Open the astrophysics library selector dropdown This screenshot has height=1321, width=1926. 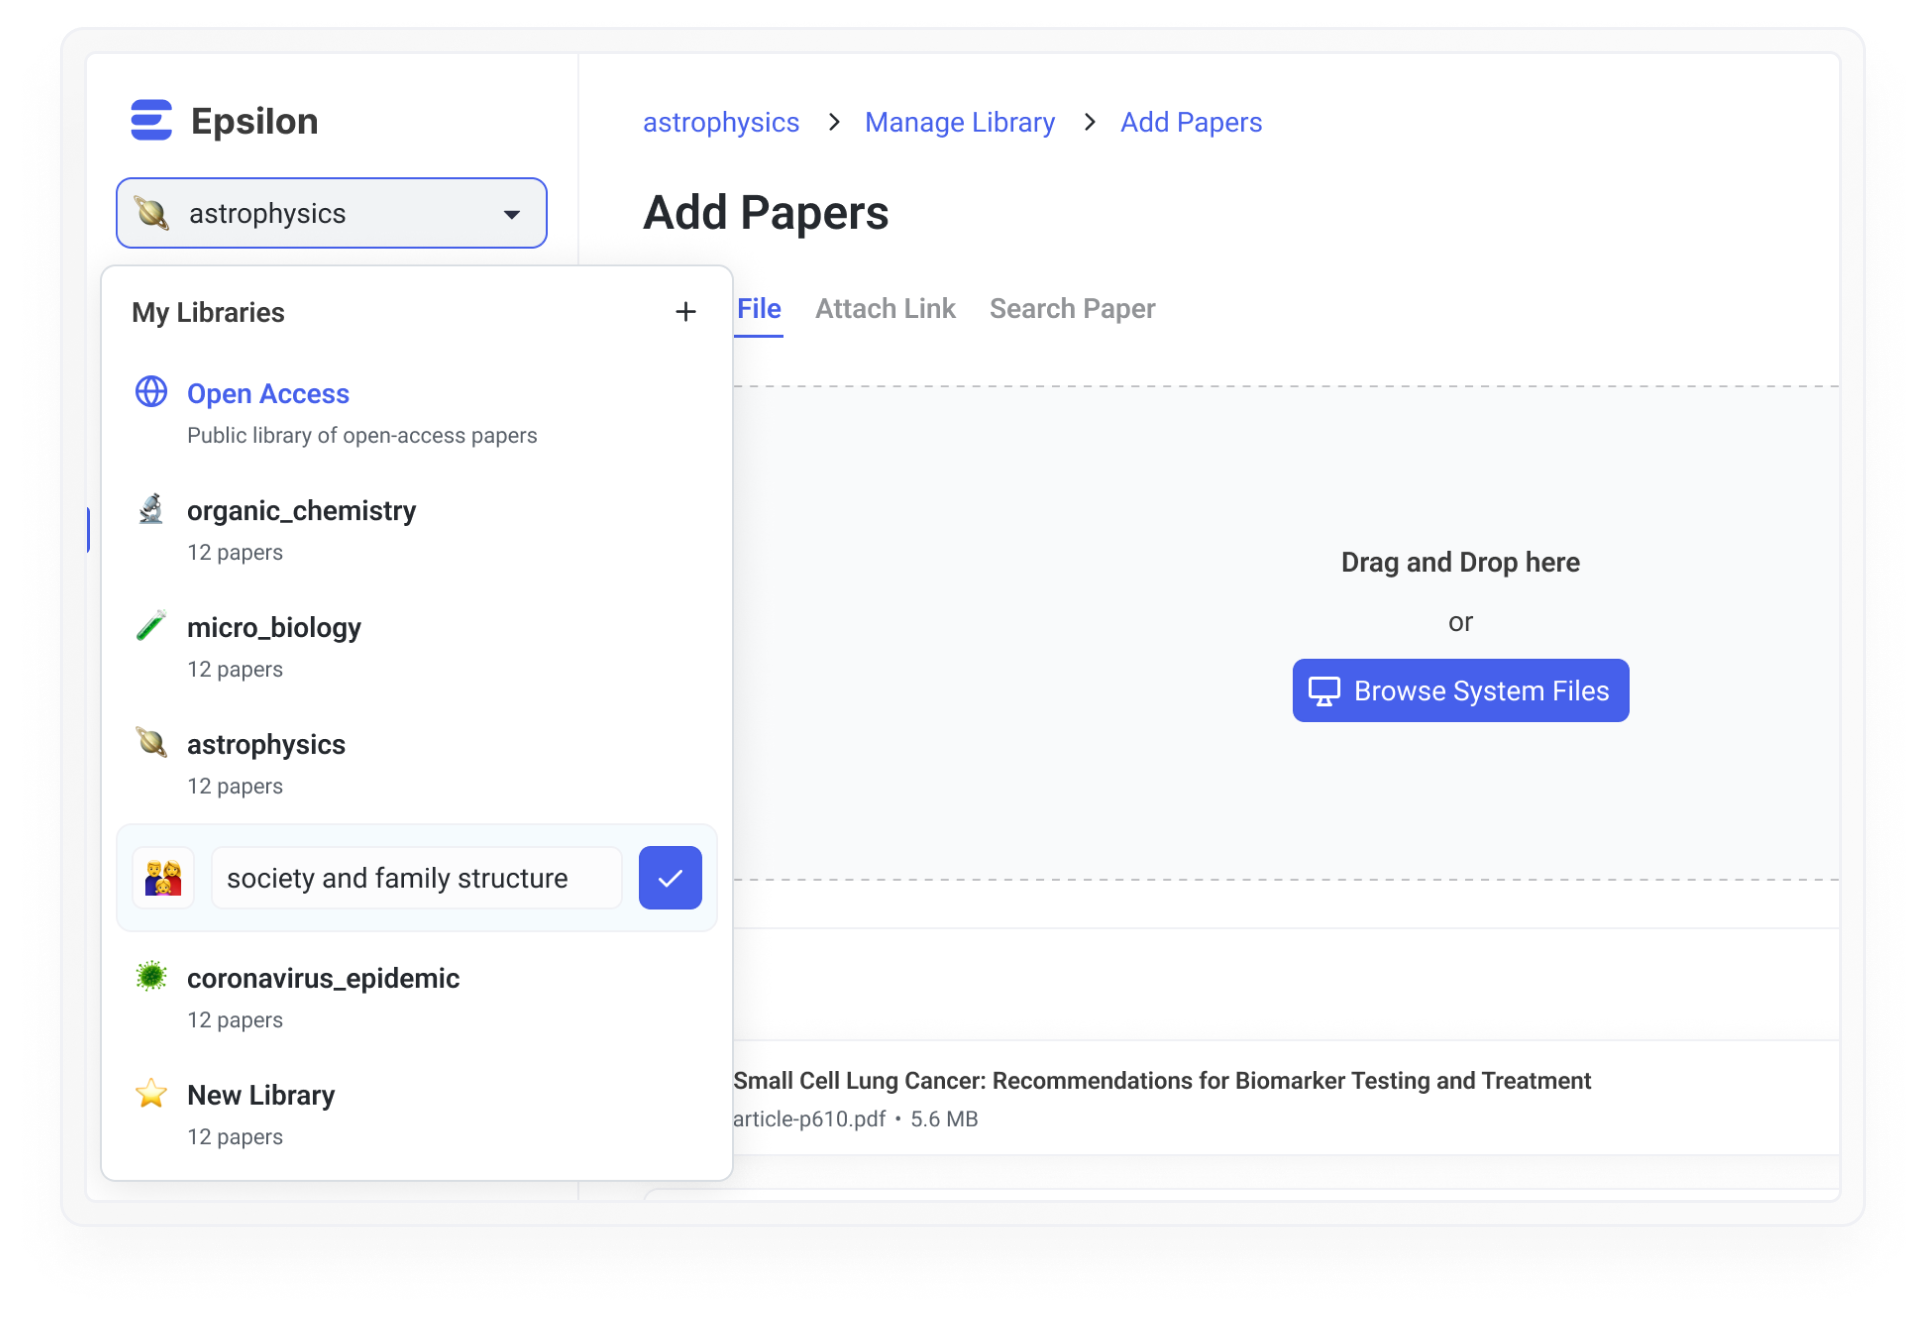[x=331, y=213]
